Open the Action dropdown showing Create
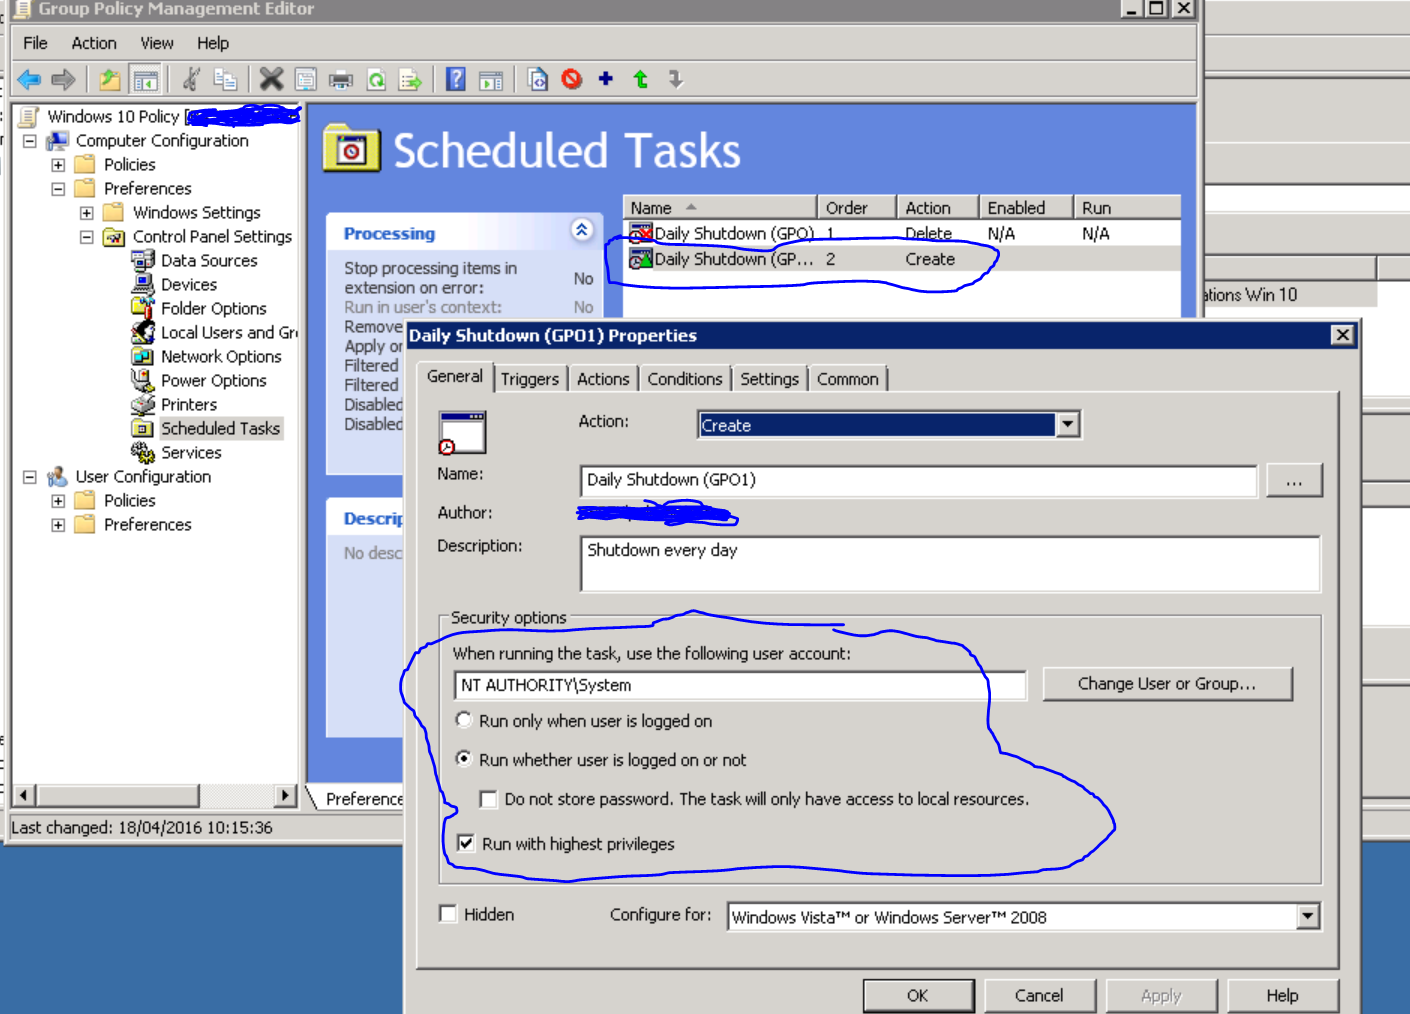 point(1068,425)
